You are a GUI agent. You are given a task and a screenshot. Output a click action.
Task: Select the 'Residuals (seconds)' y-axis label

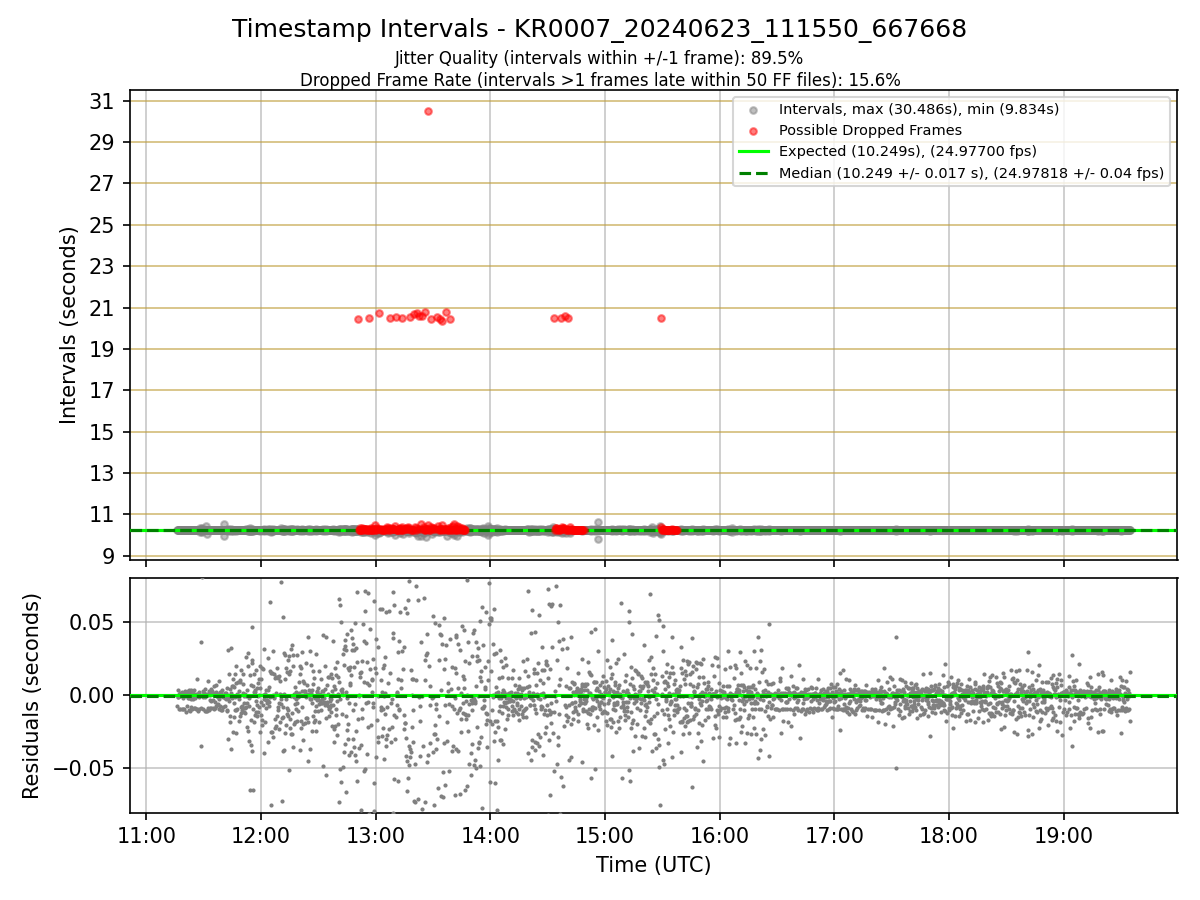[x=32, y=696]
